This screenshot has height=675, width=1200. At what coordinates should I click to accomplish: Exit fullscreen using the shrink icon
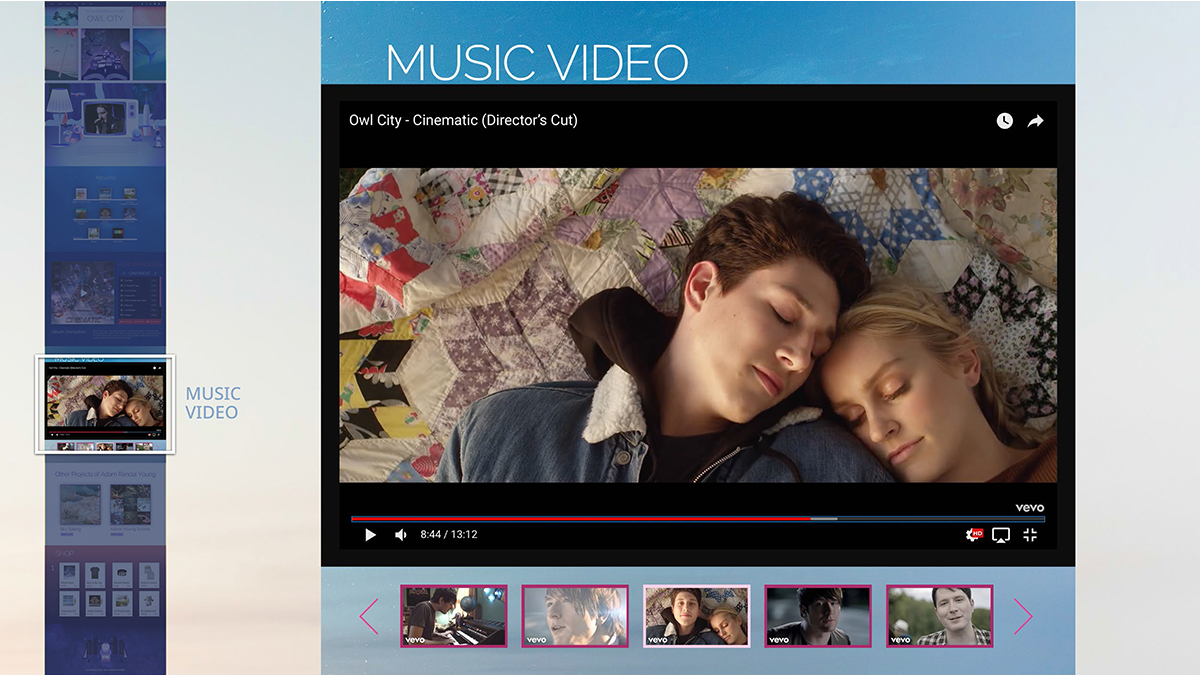coord(1030,535)
